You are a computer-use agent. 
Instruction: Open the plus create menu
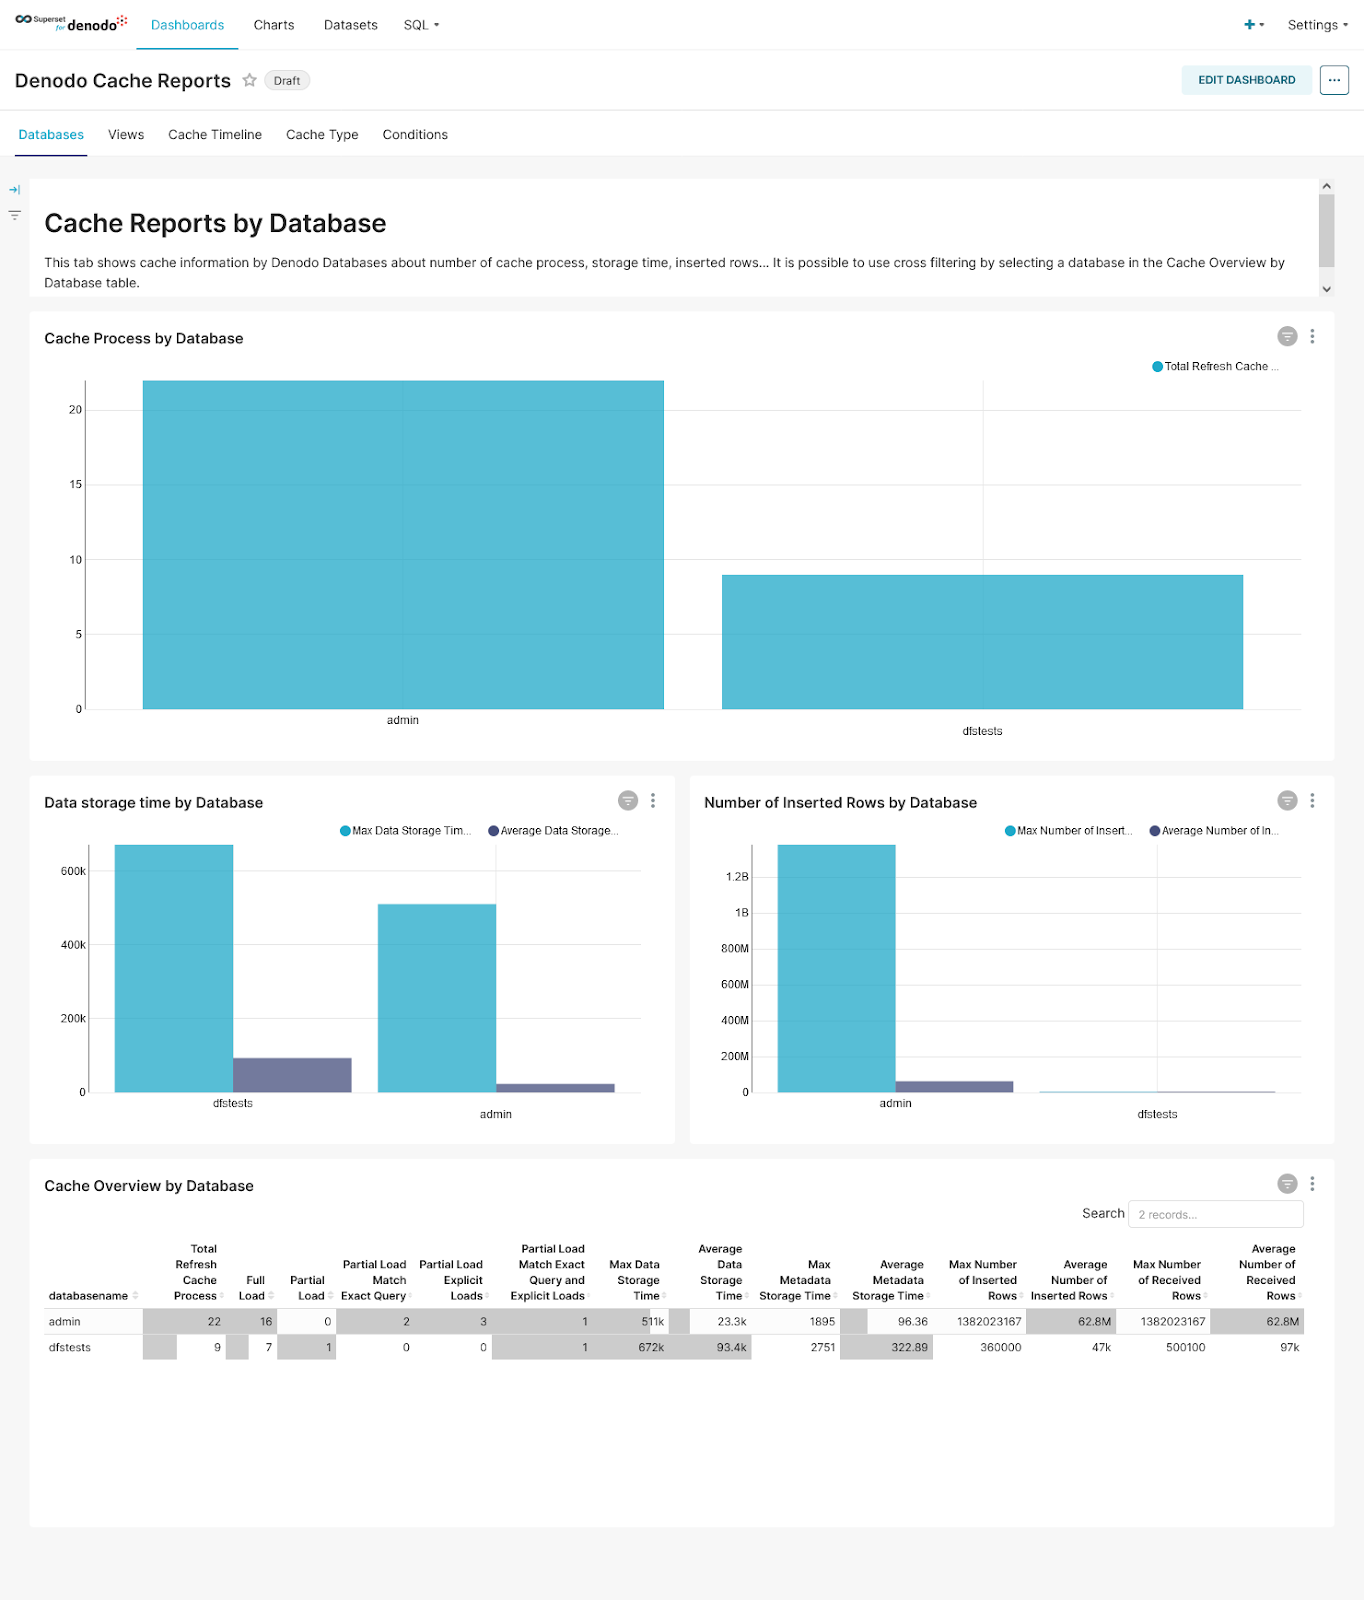point(1254,25)
